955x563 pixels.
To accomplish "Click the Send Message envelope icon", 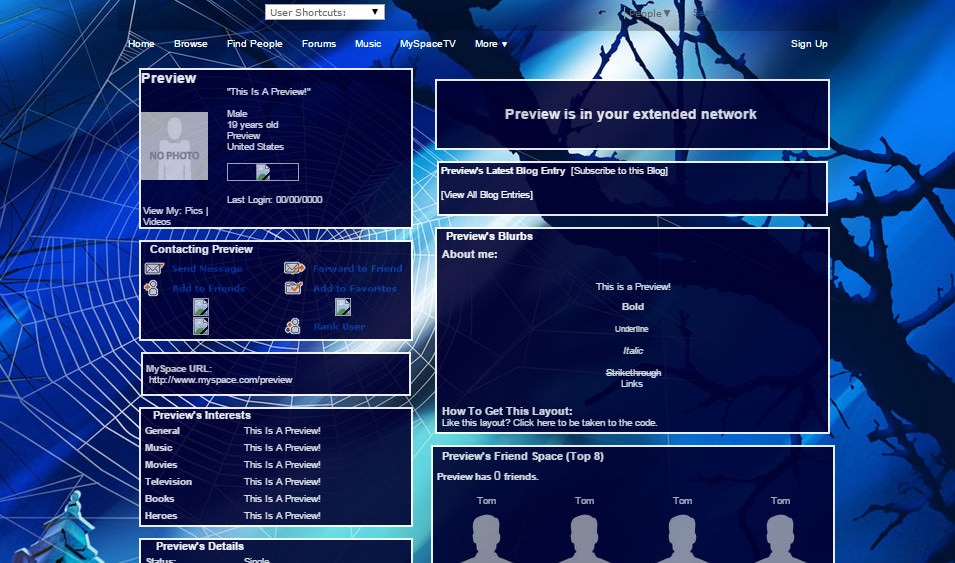I will click(x=154, y=268).
